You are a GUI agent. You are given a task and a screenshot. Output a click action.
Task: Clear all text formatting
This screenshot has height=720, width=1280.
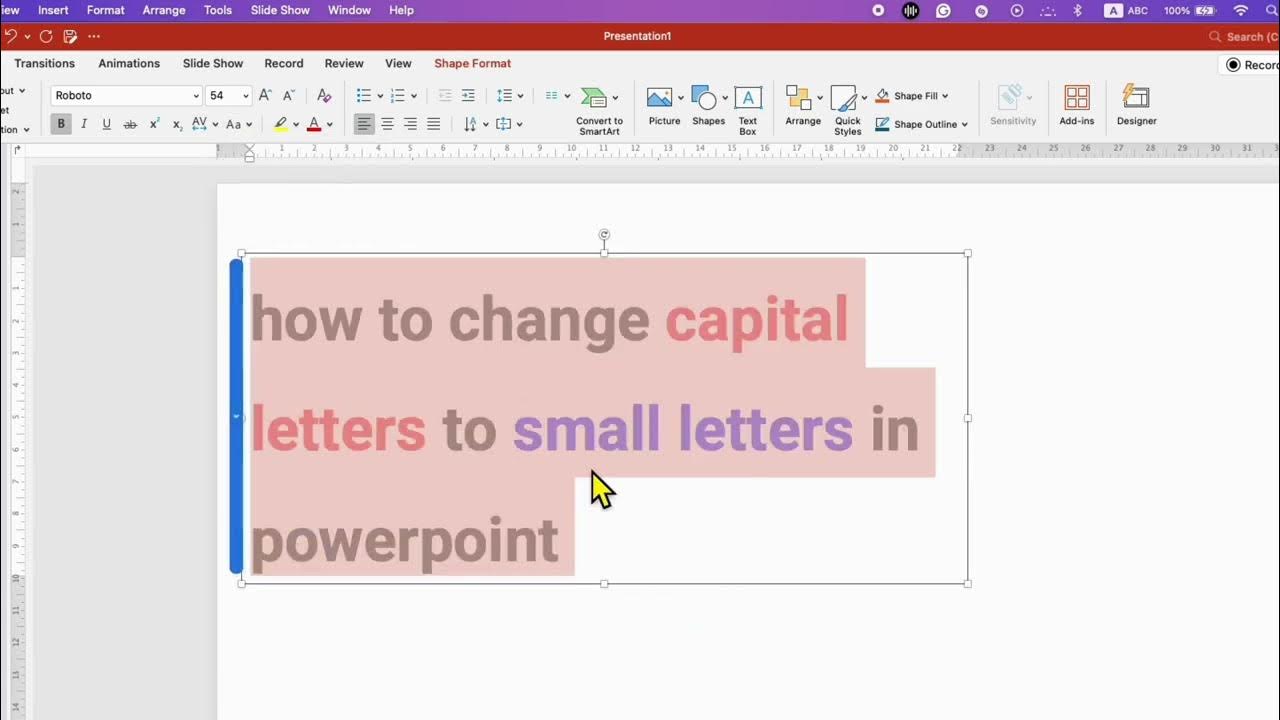323,95
